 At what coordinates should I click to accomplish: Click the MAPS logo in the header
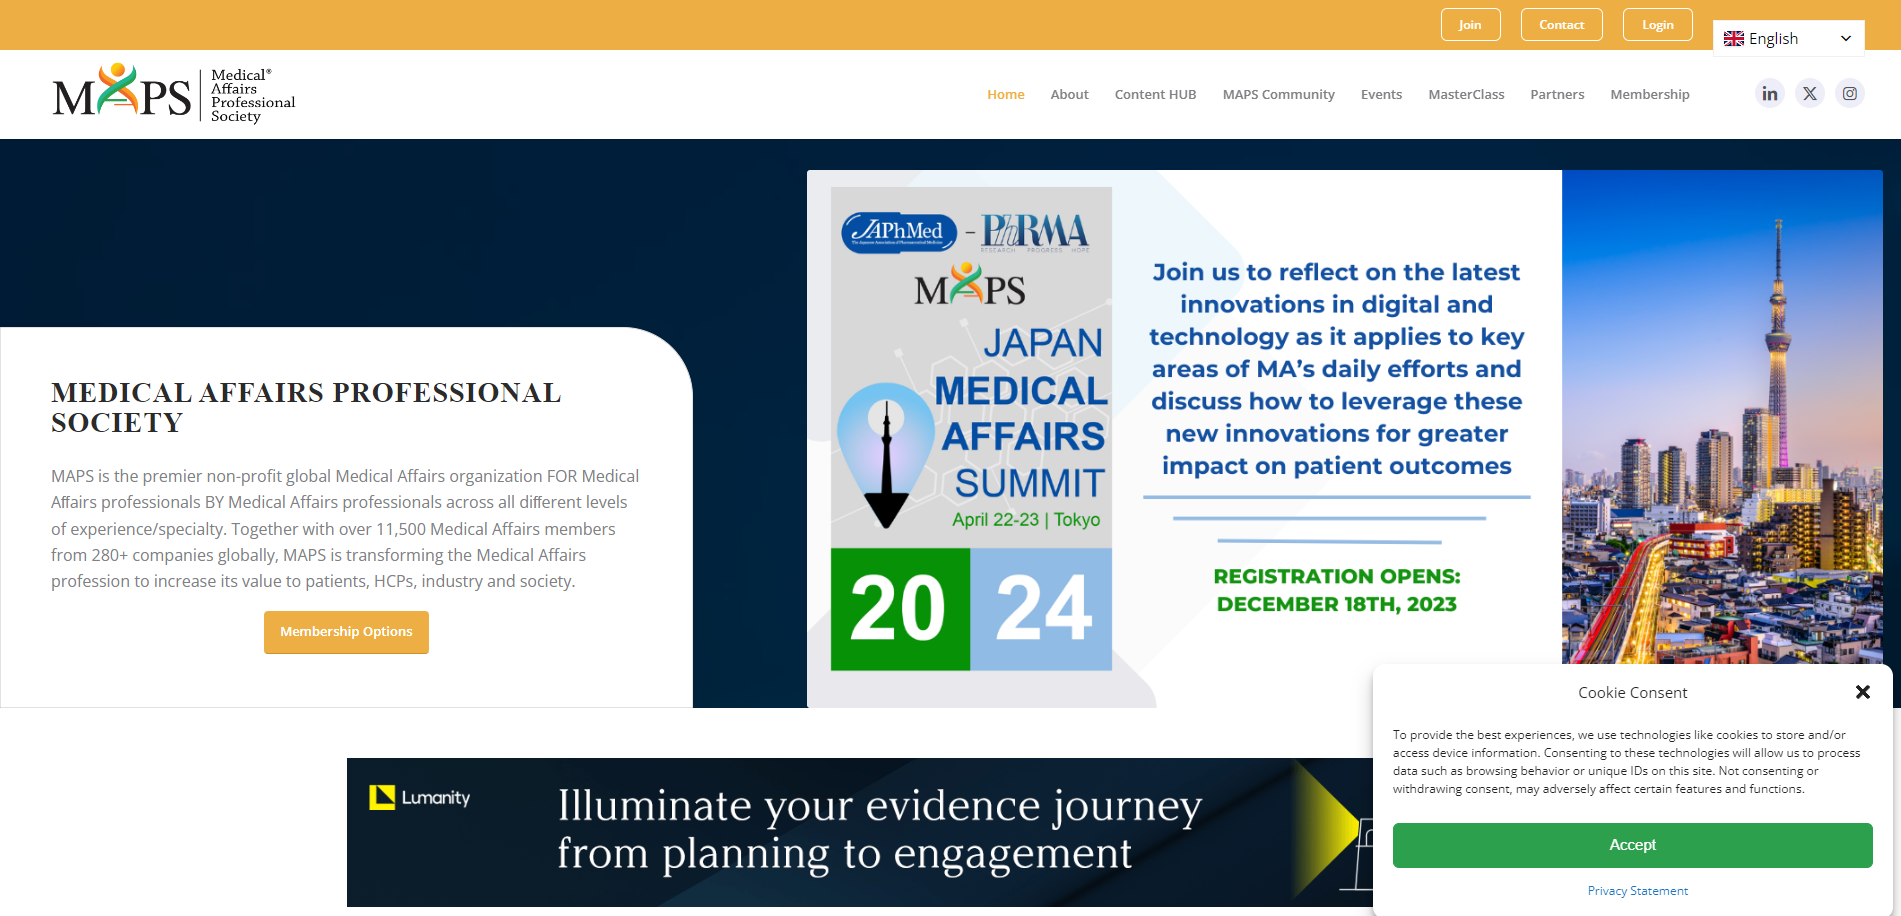(x=174, y=94)
